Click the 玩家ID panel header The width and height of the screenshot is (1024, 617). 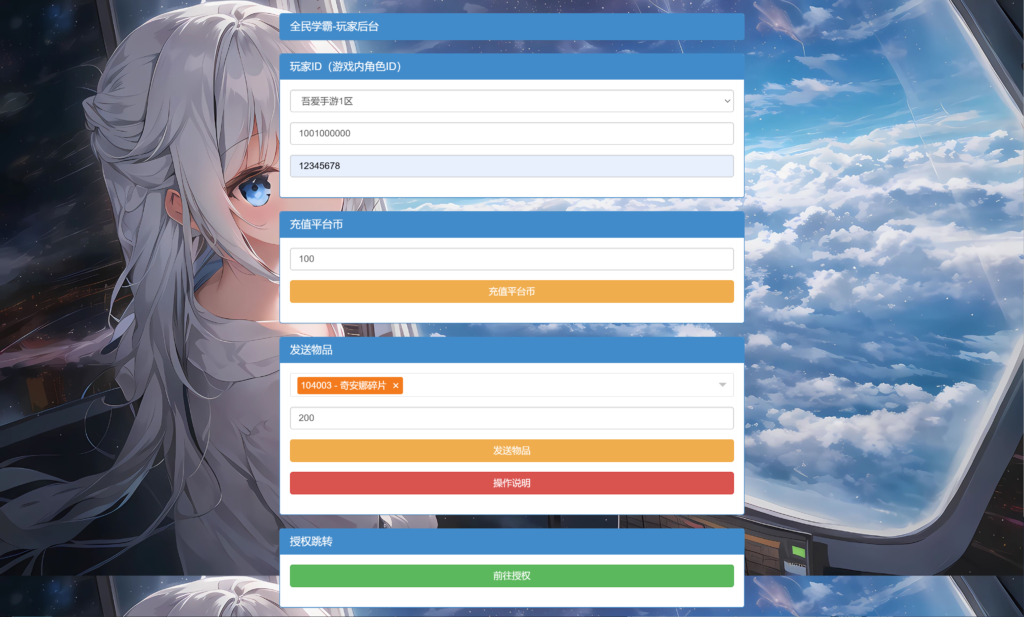[511, 67]
